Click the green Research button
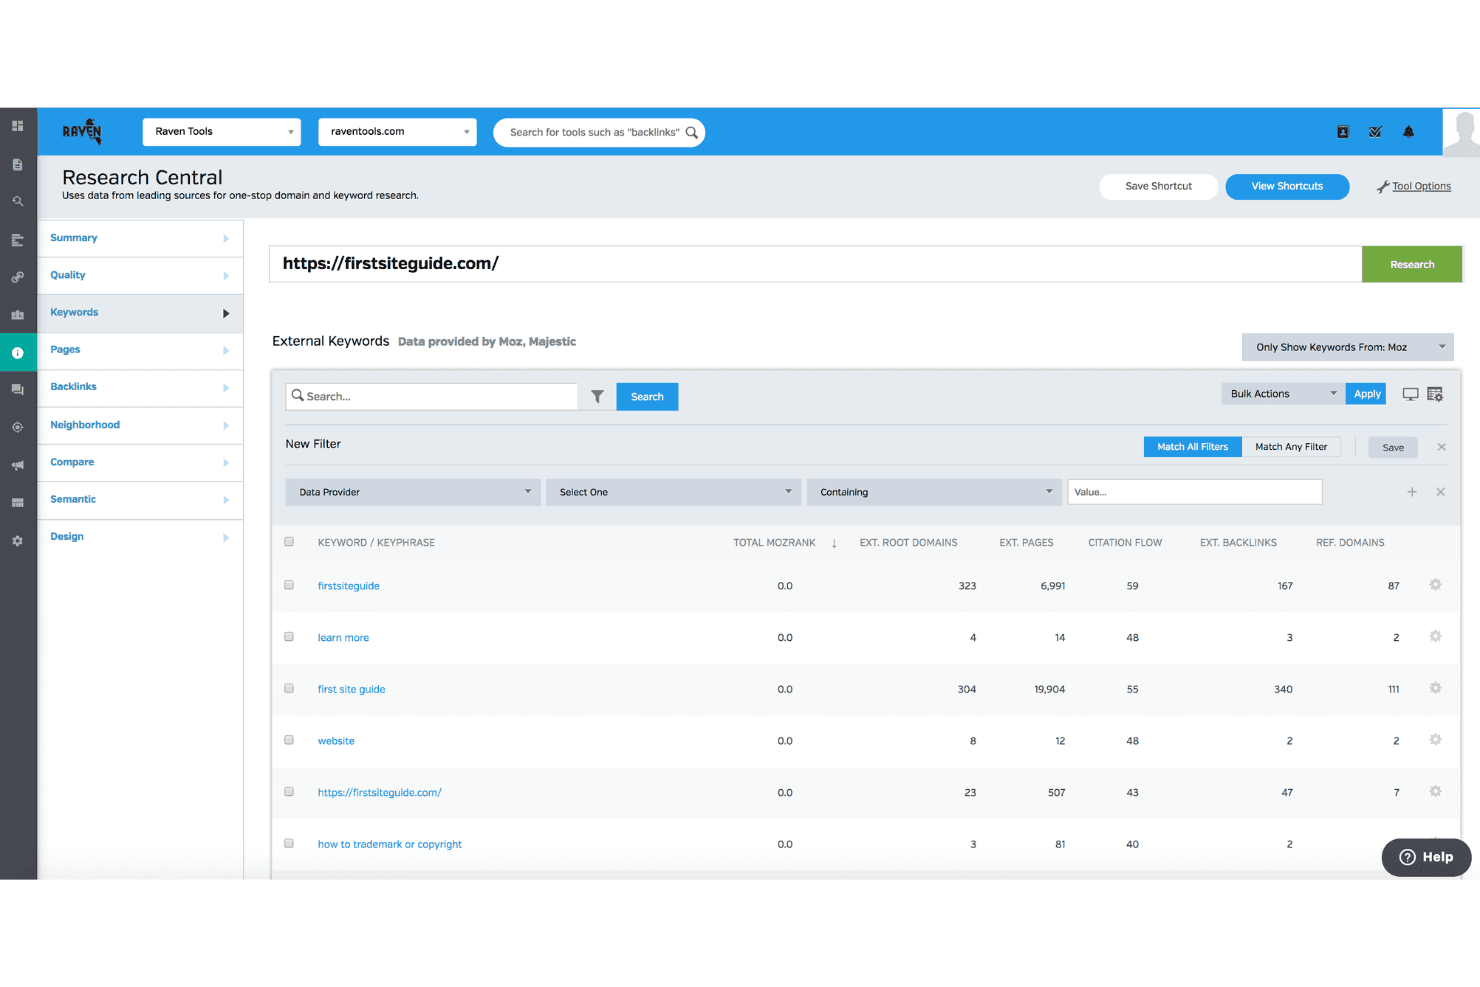Screen dimensions: 1480x987 pos(1412,264)
